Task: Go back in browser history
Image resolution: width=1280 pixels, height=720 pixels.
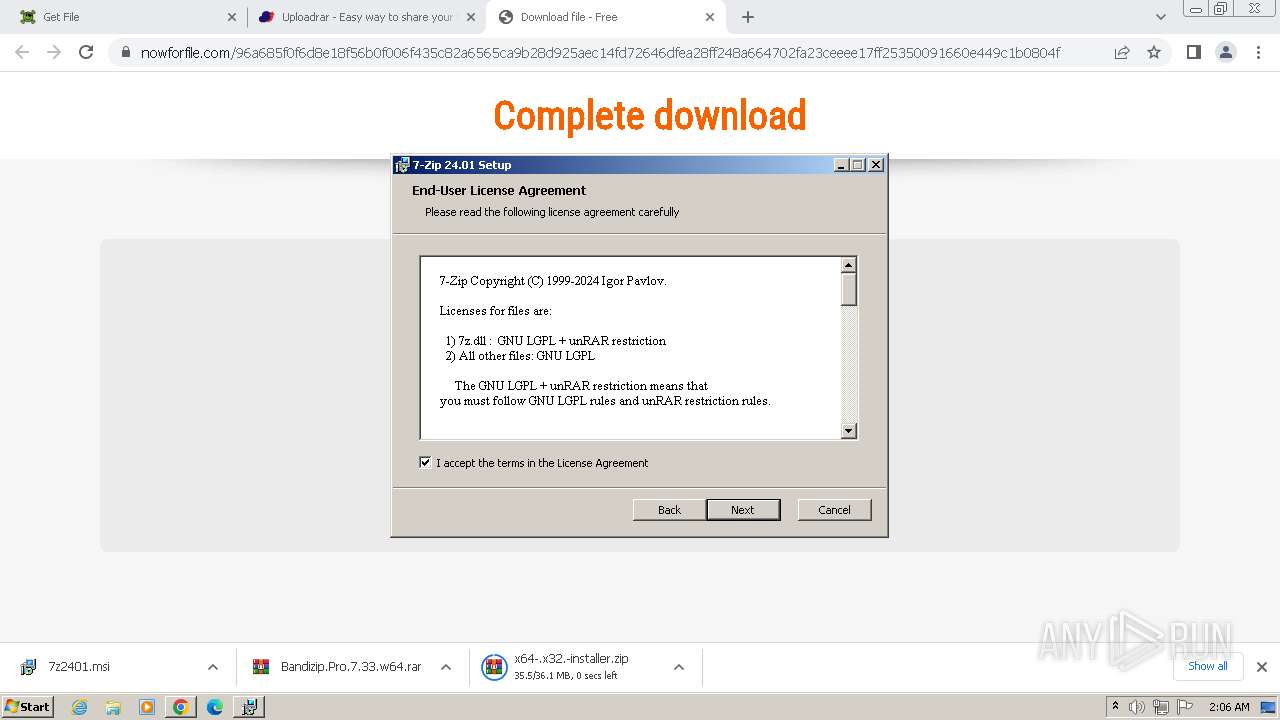Action: [x=22, y=52]
